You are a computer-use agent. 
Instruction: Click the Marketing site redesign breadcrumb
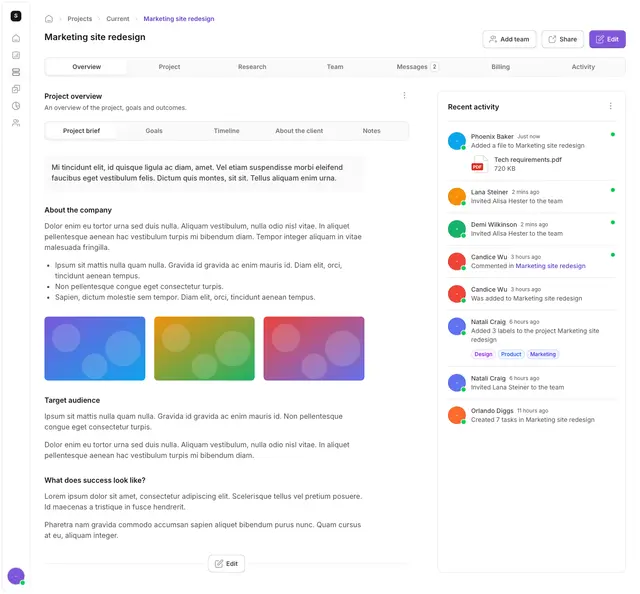click(x=179, y=19)
